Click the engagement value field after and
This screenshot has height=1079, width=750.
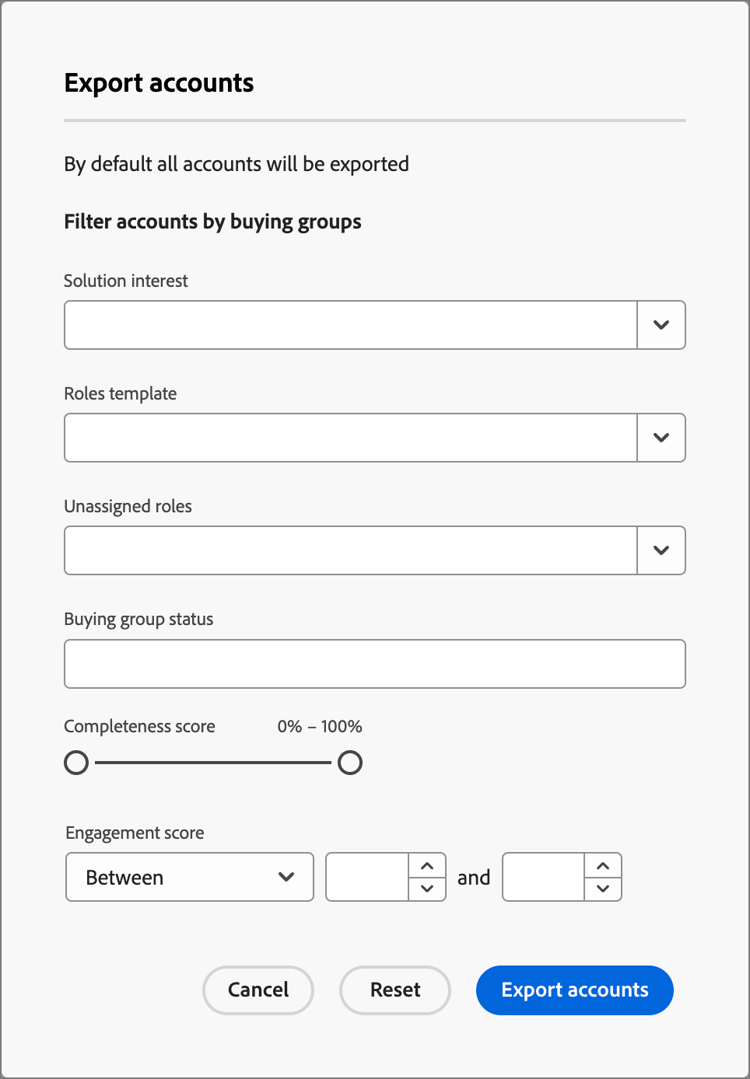pos(545,877)
